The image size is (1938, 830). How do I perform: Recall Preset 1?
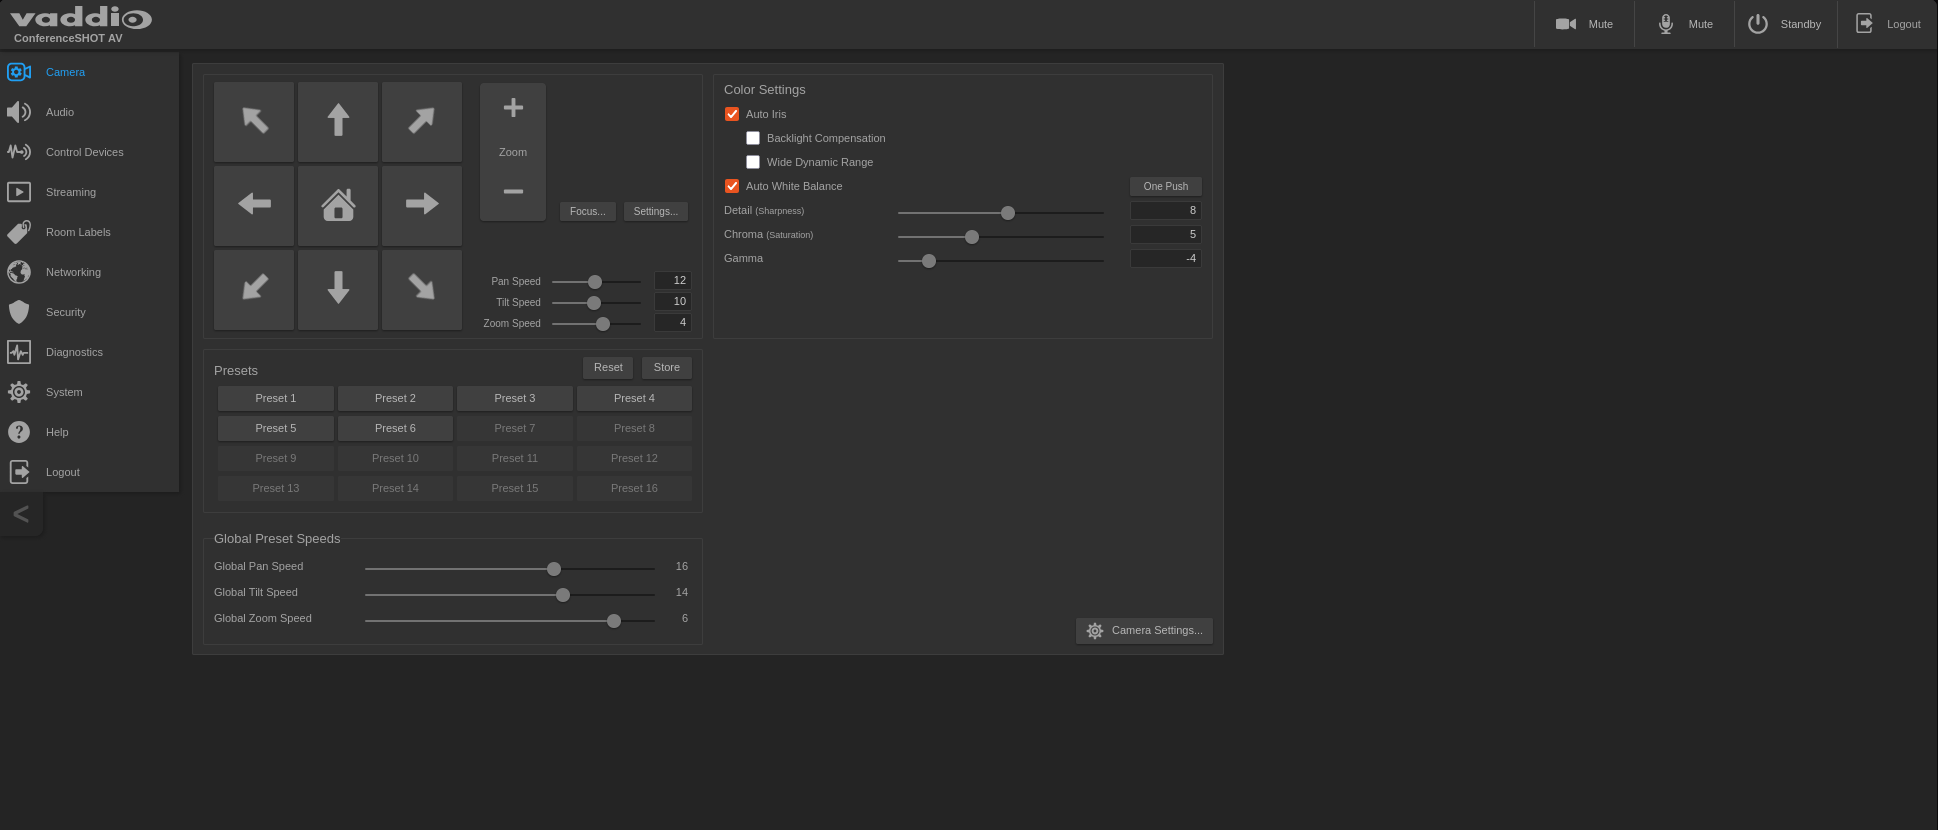[x=276, y=398]
